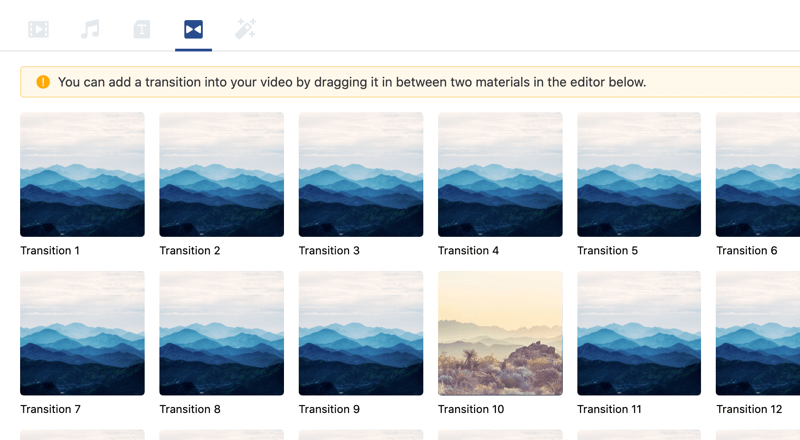Screen dimensions: 800x440
Task: Click the 'Transition 9' label
Action: (329, 409)
